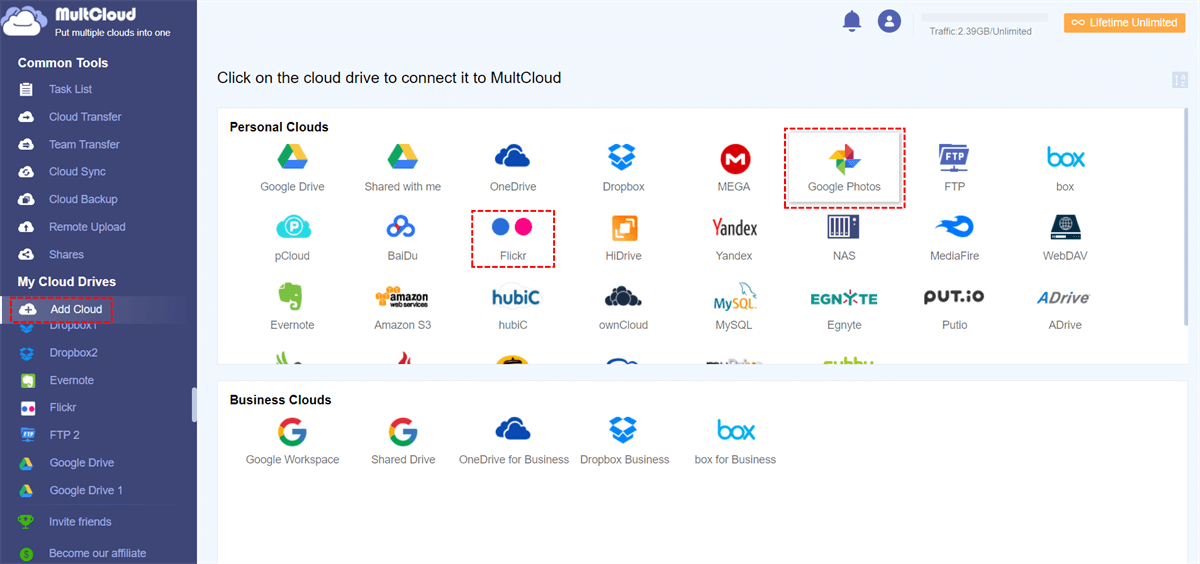Add OneDrive personal cloud
The width and height of the screenshot is (1200, 564).
pyautogui.click(x=512, y=167)
